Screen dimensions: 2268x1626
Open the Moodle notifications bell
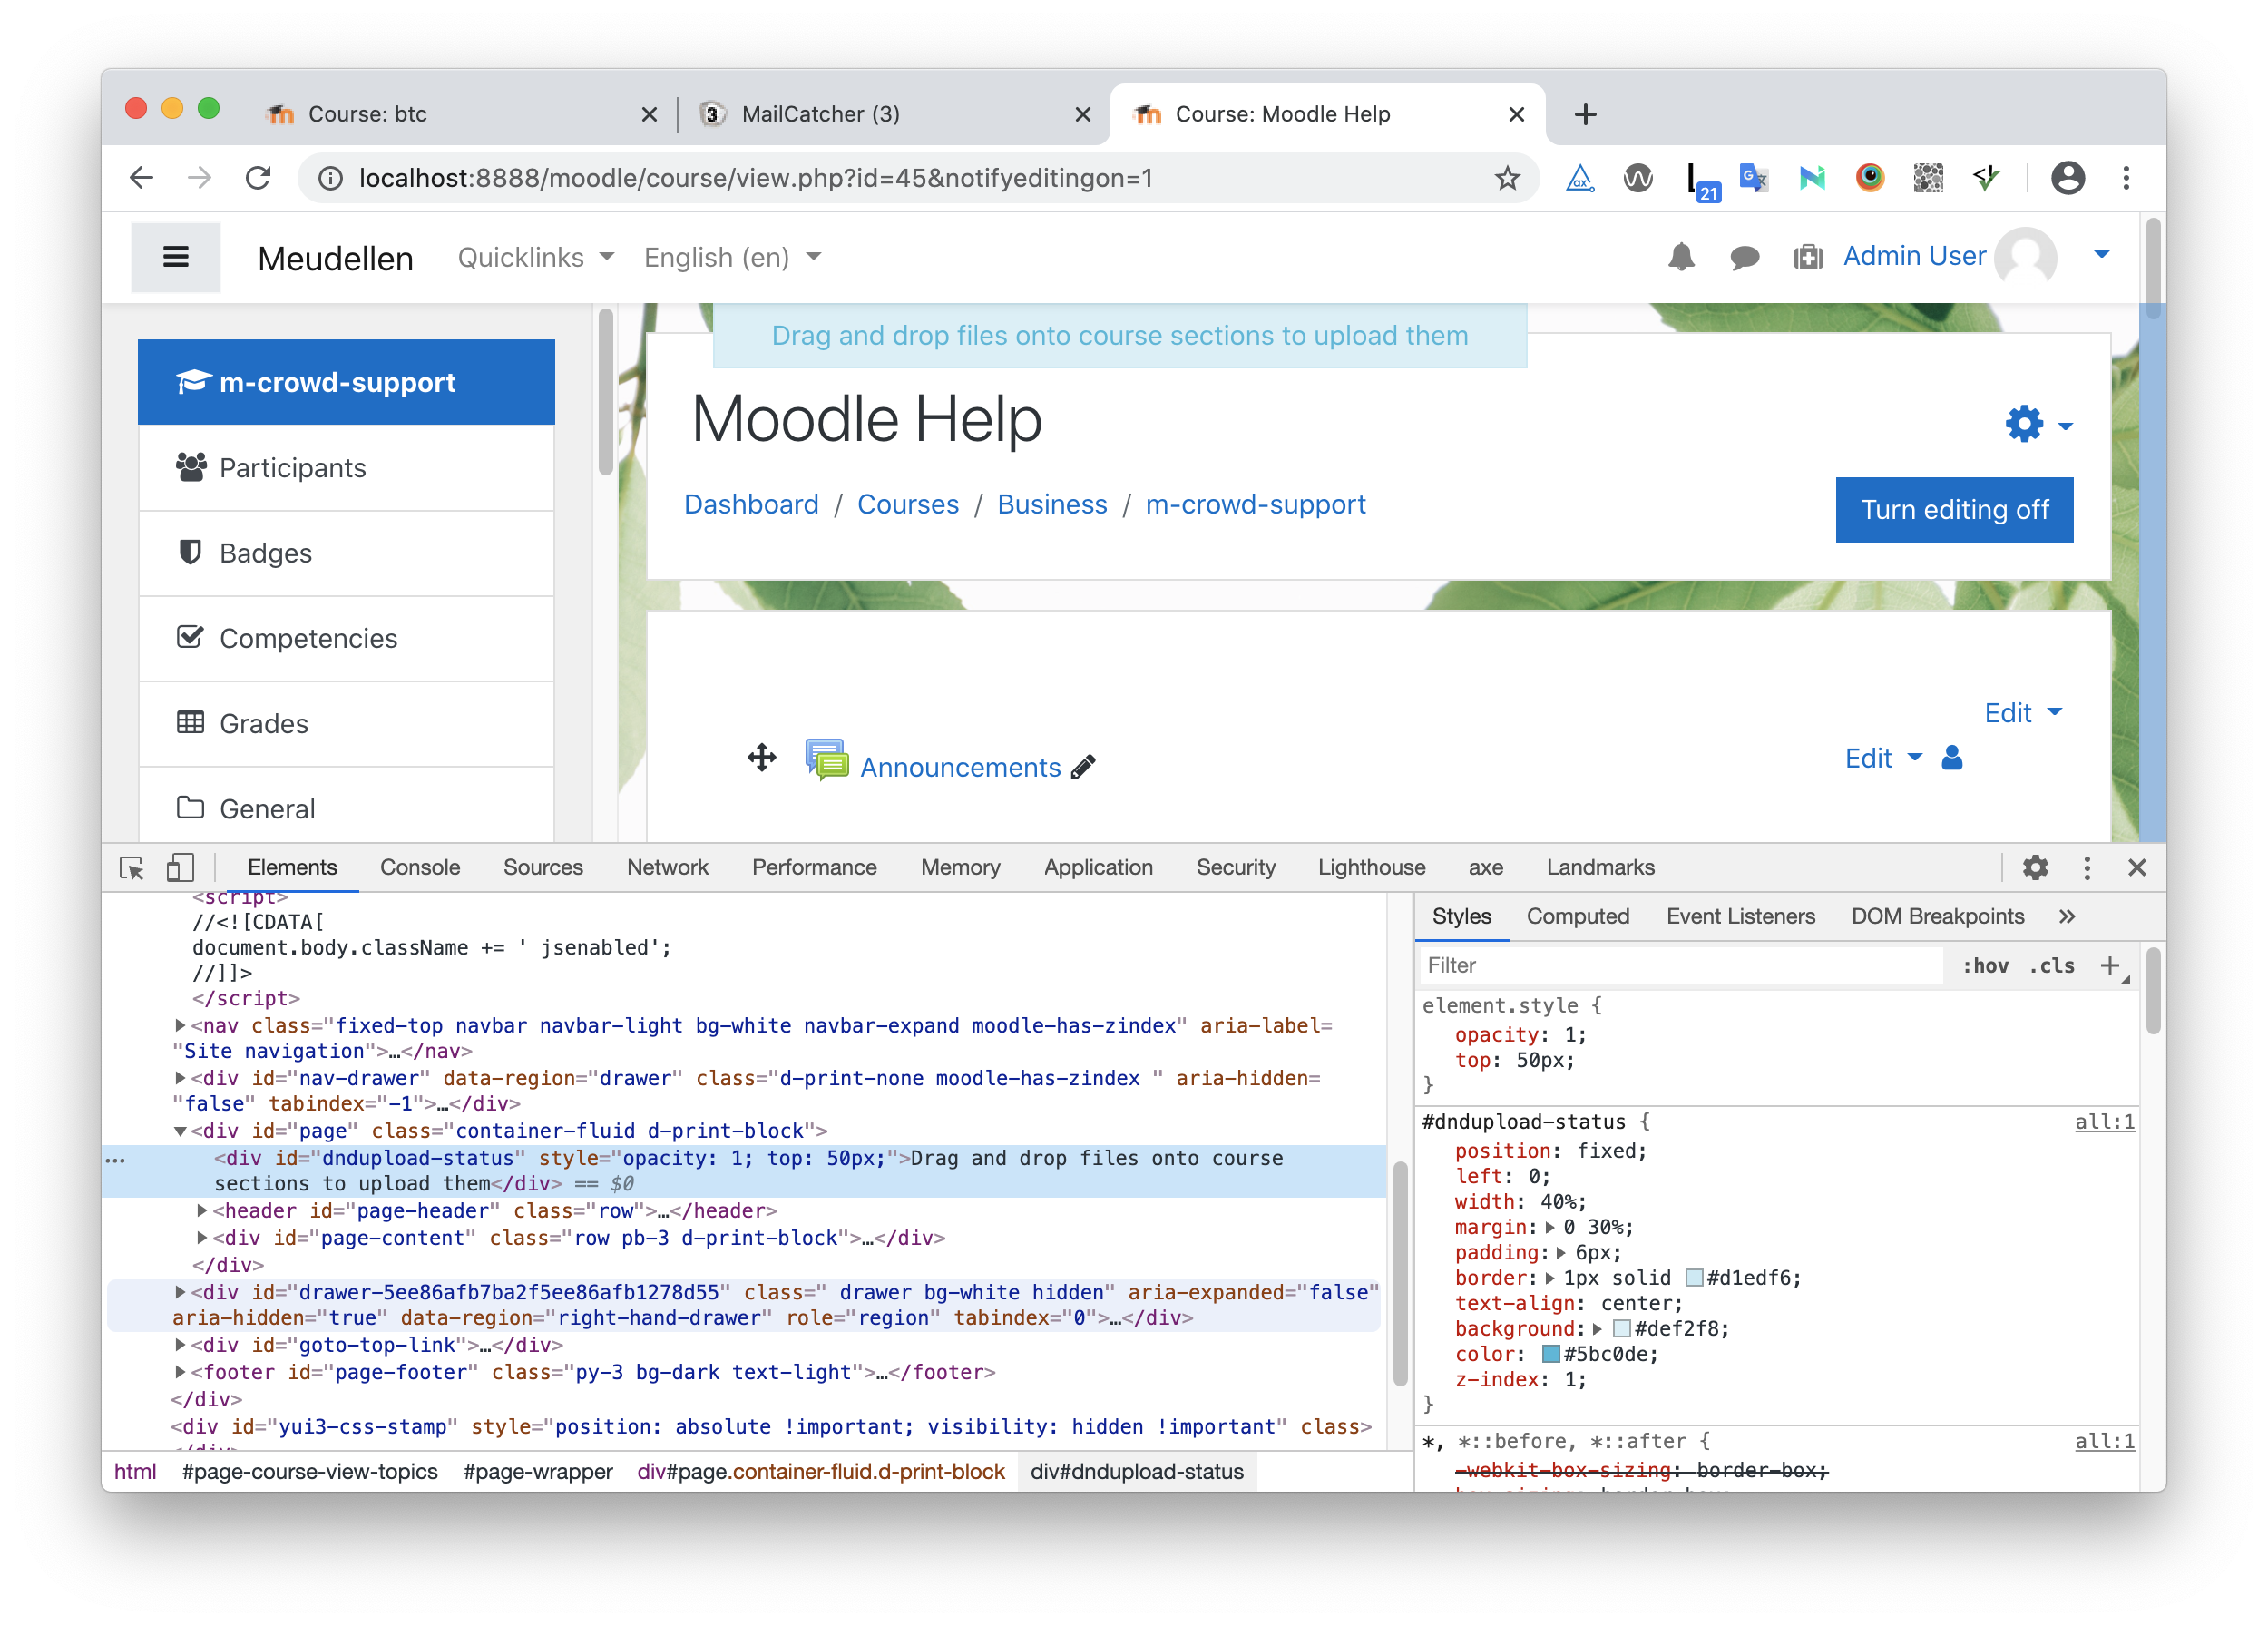[x=1681, y=257]
